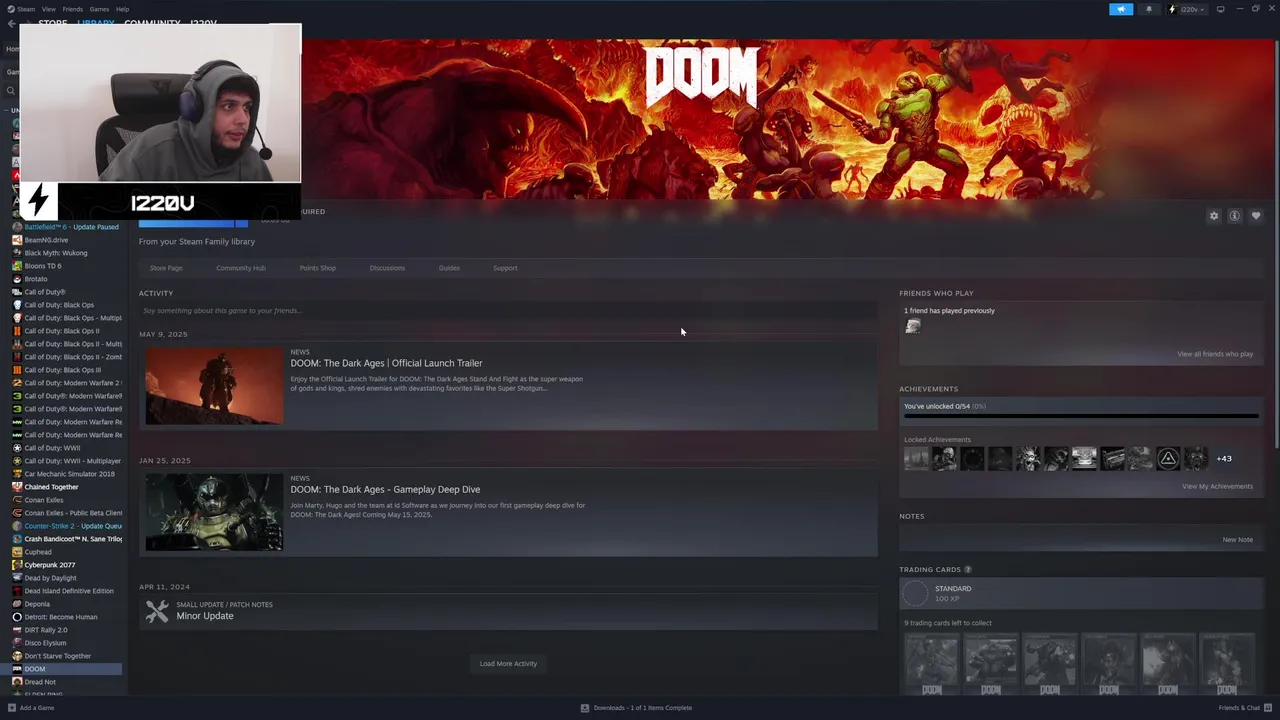1280x720 pixels.
Task: Open DOOM Guides
Action: (x=449, y=268)
